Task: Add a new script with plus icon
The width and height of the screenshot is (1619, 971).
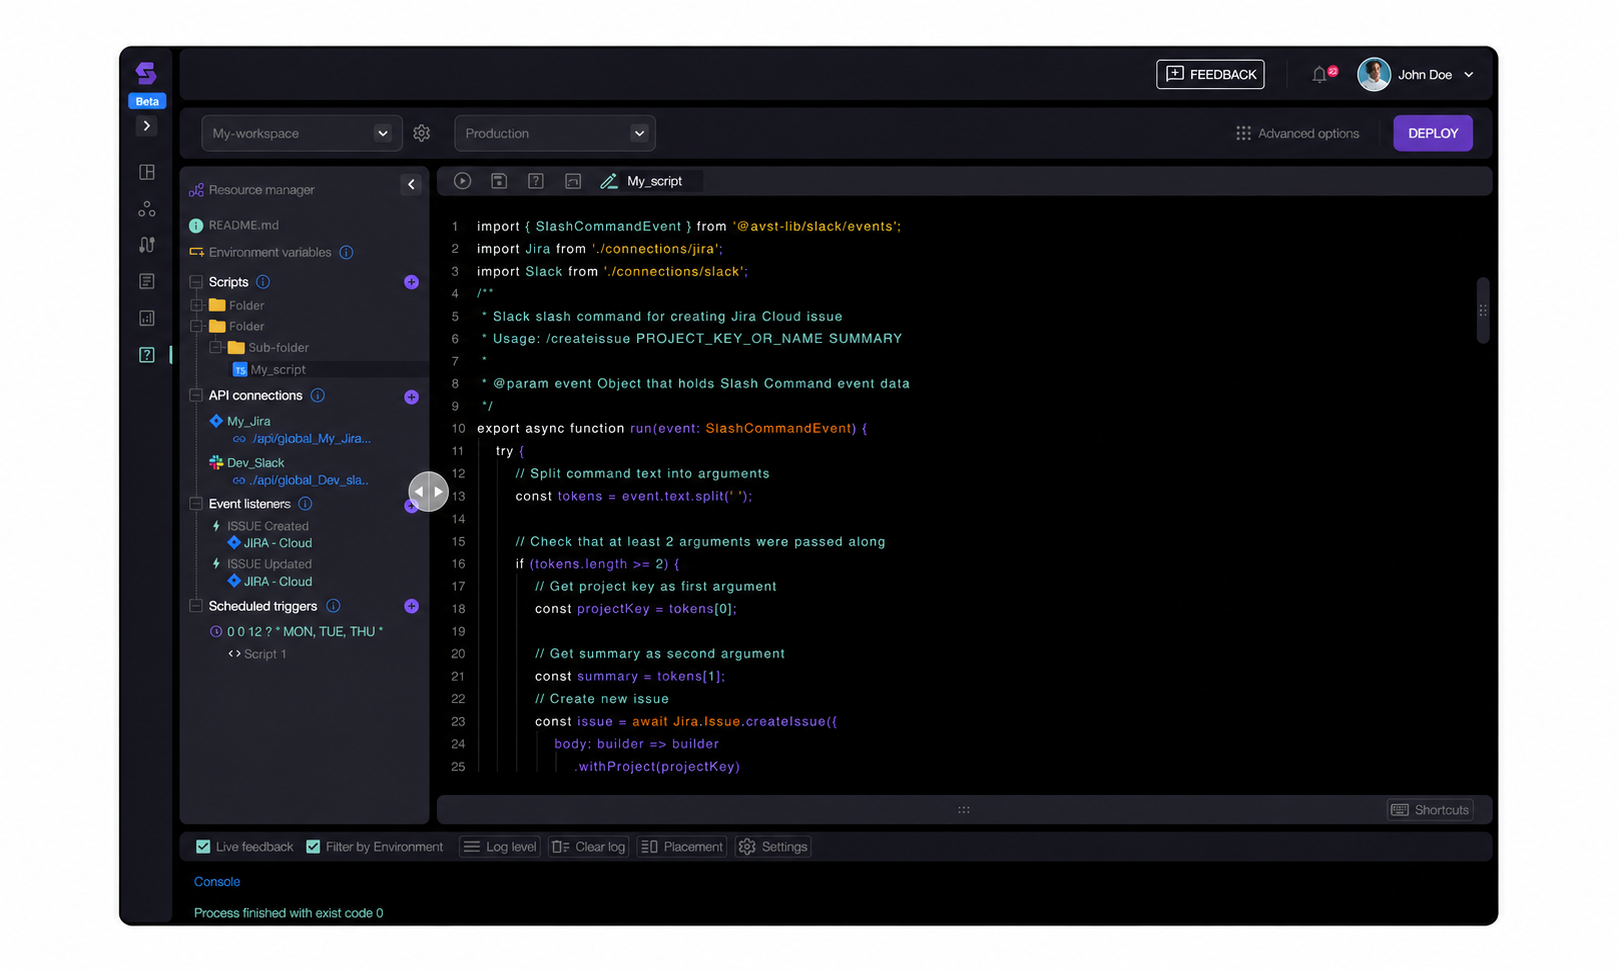Action: tap(411, 282)
